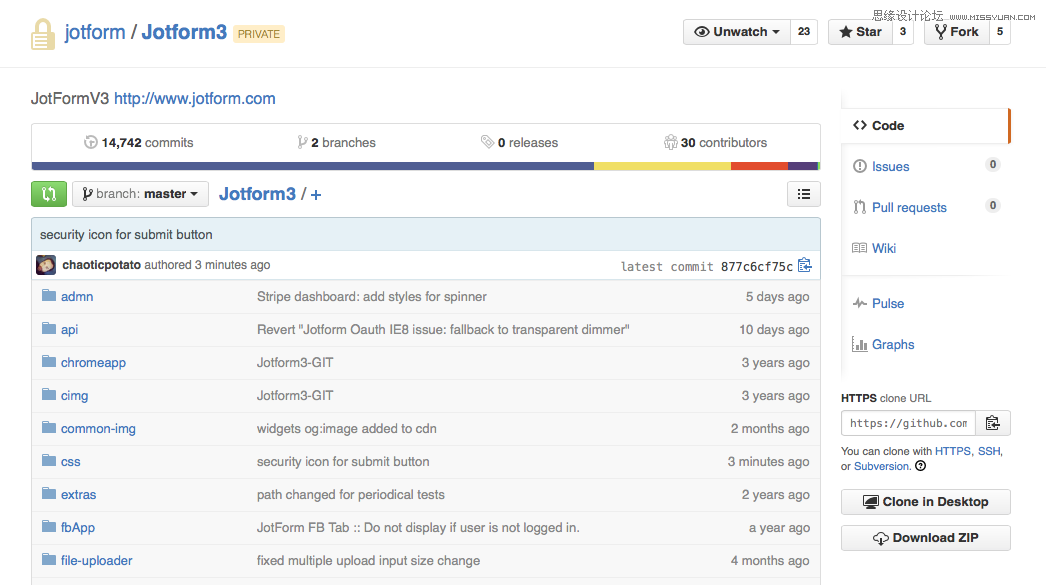Click chaoticpotato's avatar image
The image size is (1046, 585).
click(46, 265)
